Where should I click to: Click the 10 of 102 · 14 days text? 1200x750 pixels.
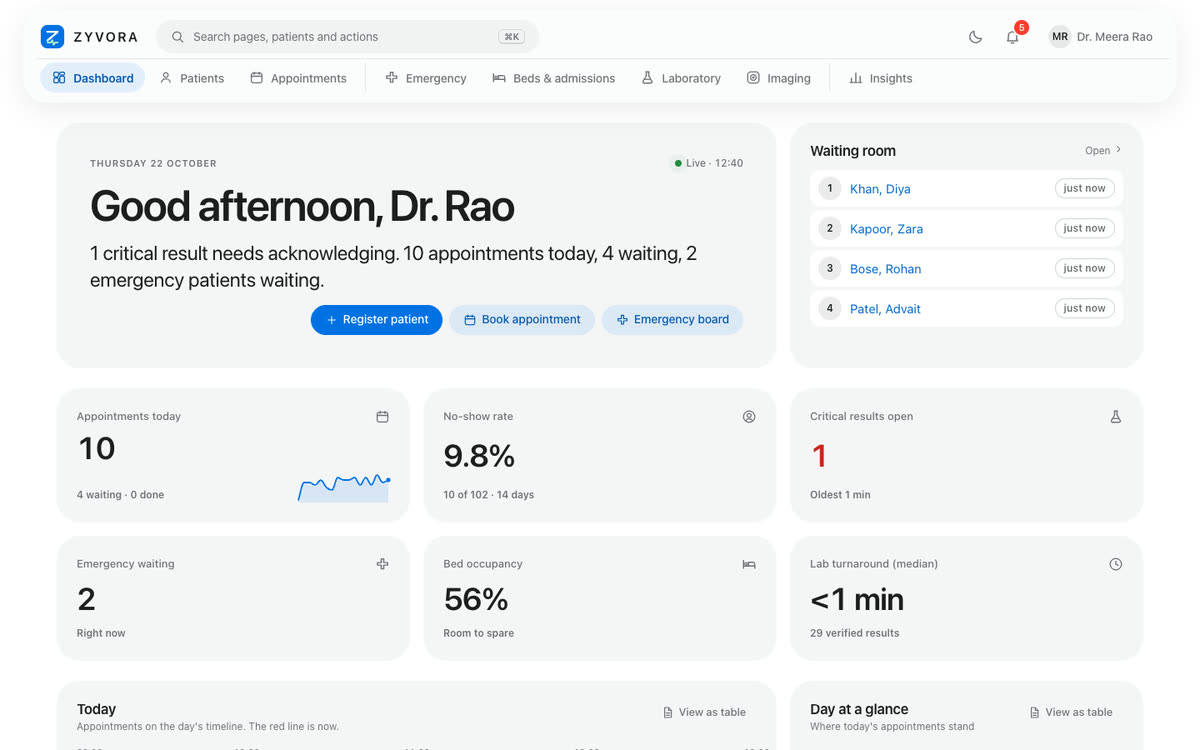489,494
